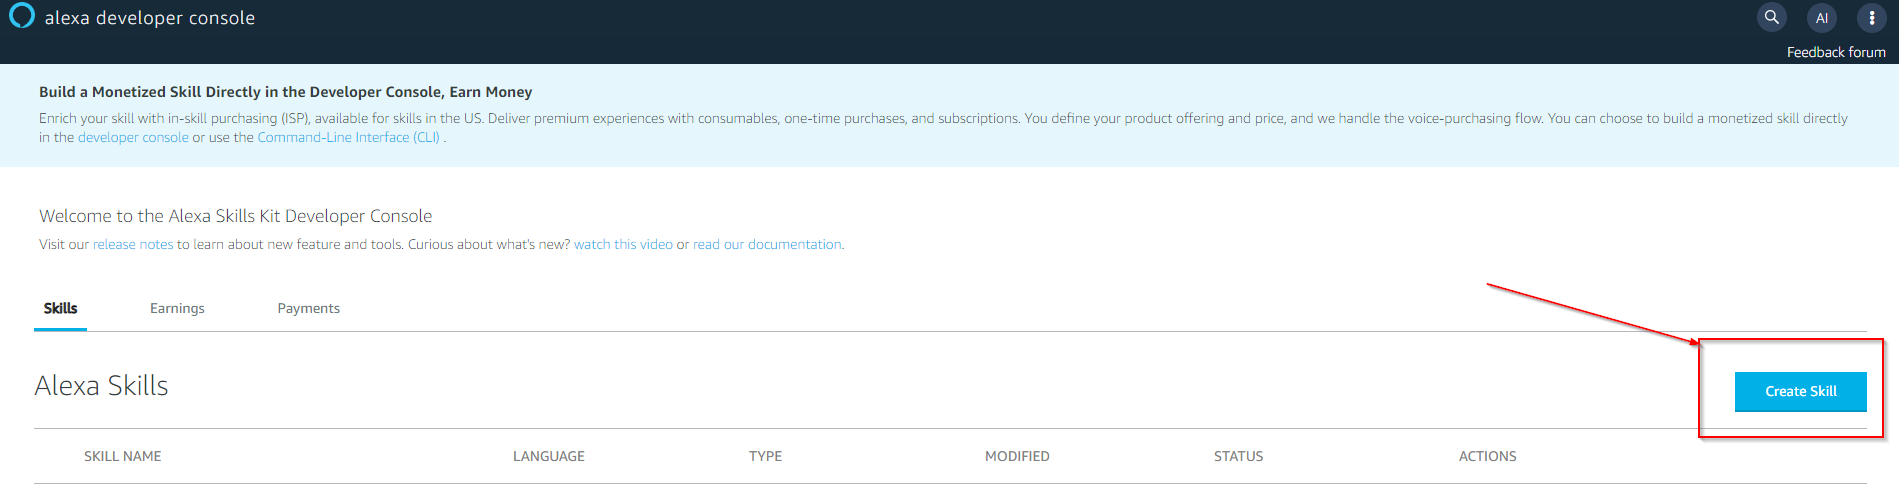Open the Command-Line Interface (CLI) link
1899x490 pixels.
coord(348,137)
